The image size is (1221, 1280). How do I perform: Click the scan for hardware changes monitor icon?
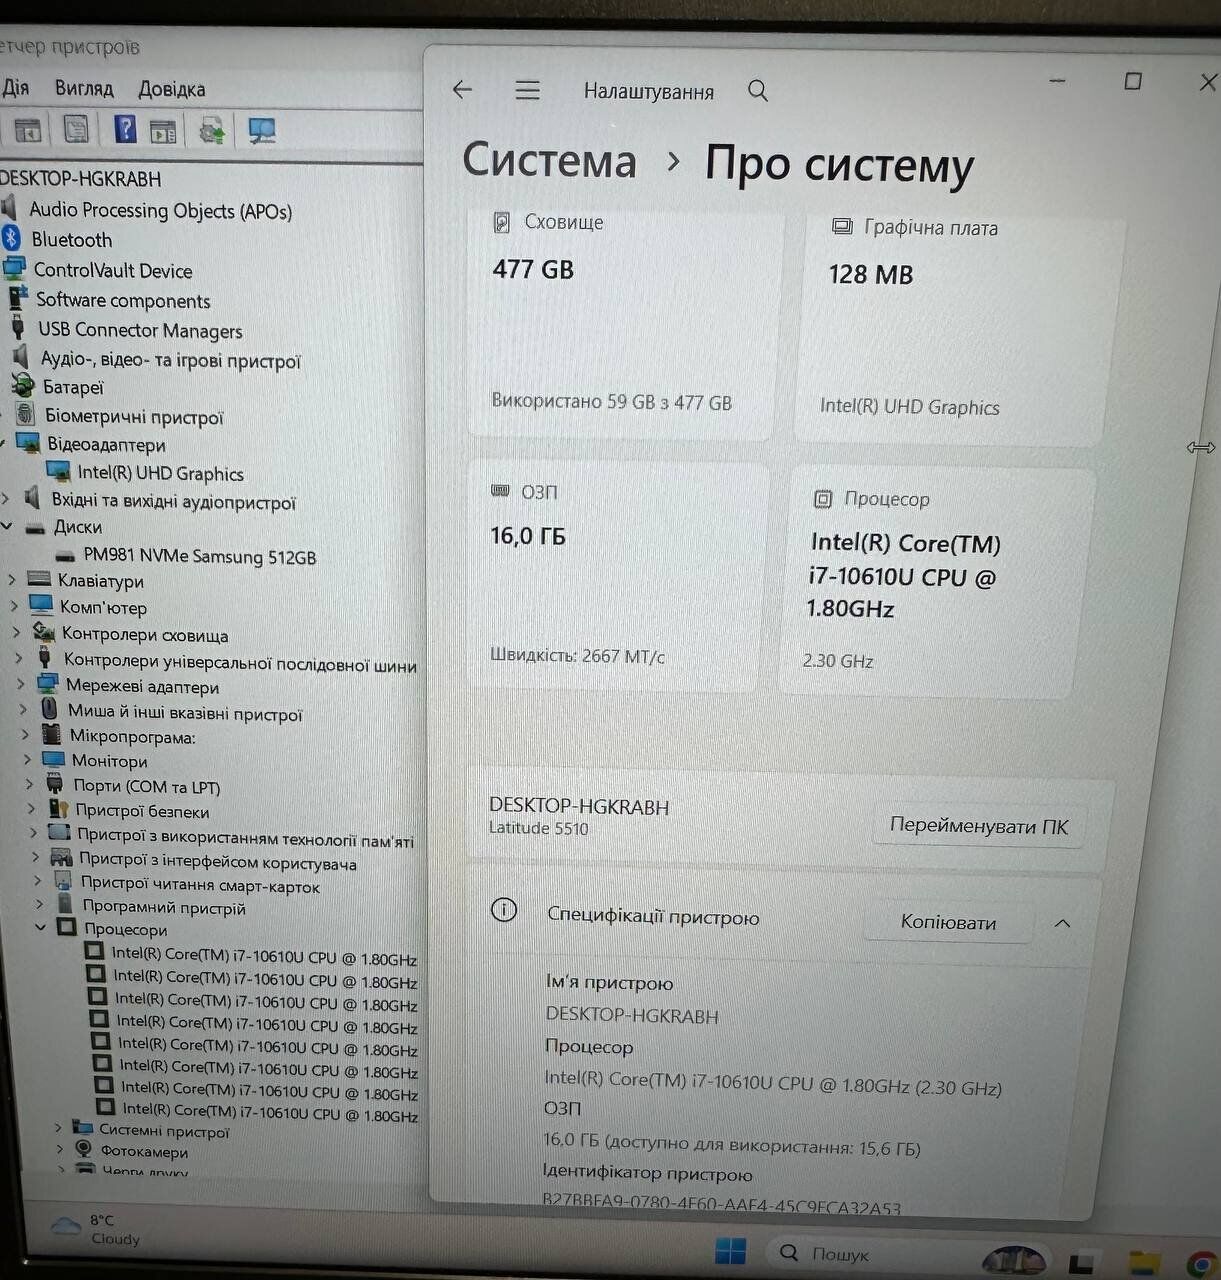(x=262, y=131)
